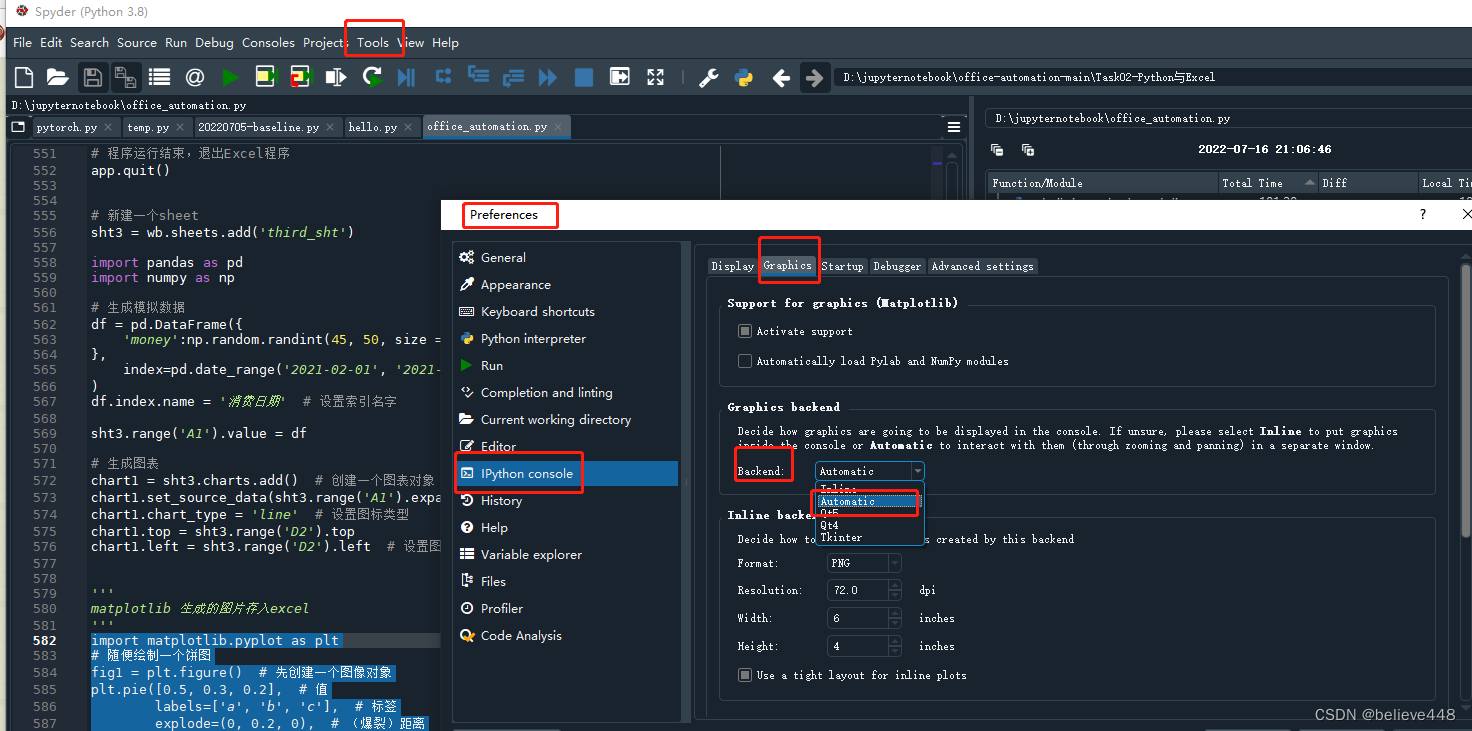1472x731 pixels.
Task: Open Preferences via wrench icon
Action: coord(709,77)
